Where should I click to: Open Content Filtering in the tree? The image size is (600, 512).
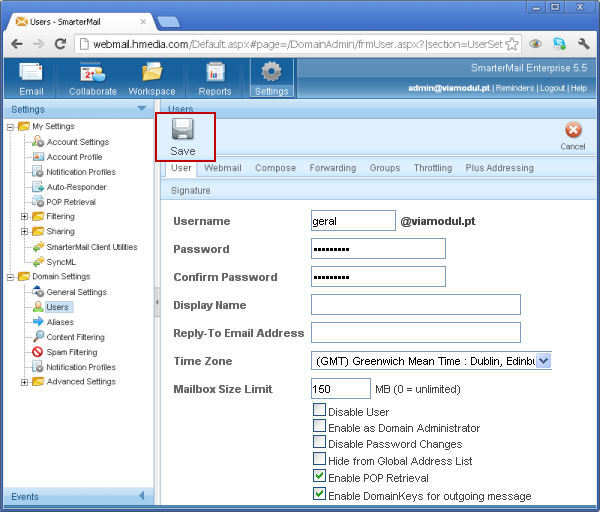click(x=75, y=337)
